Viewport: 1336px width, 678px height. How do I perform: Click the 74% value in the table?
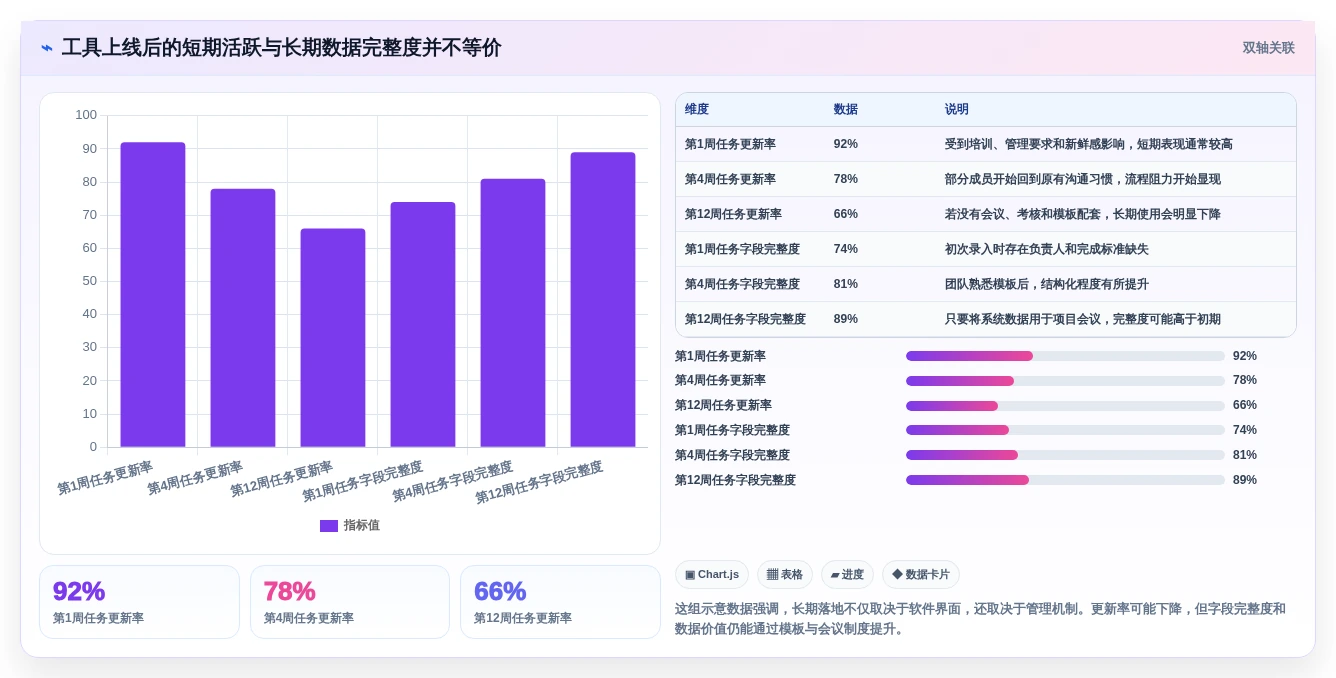[x=846, y=249]
